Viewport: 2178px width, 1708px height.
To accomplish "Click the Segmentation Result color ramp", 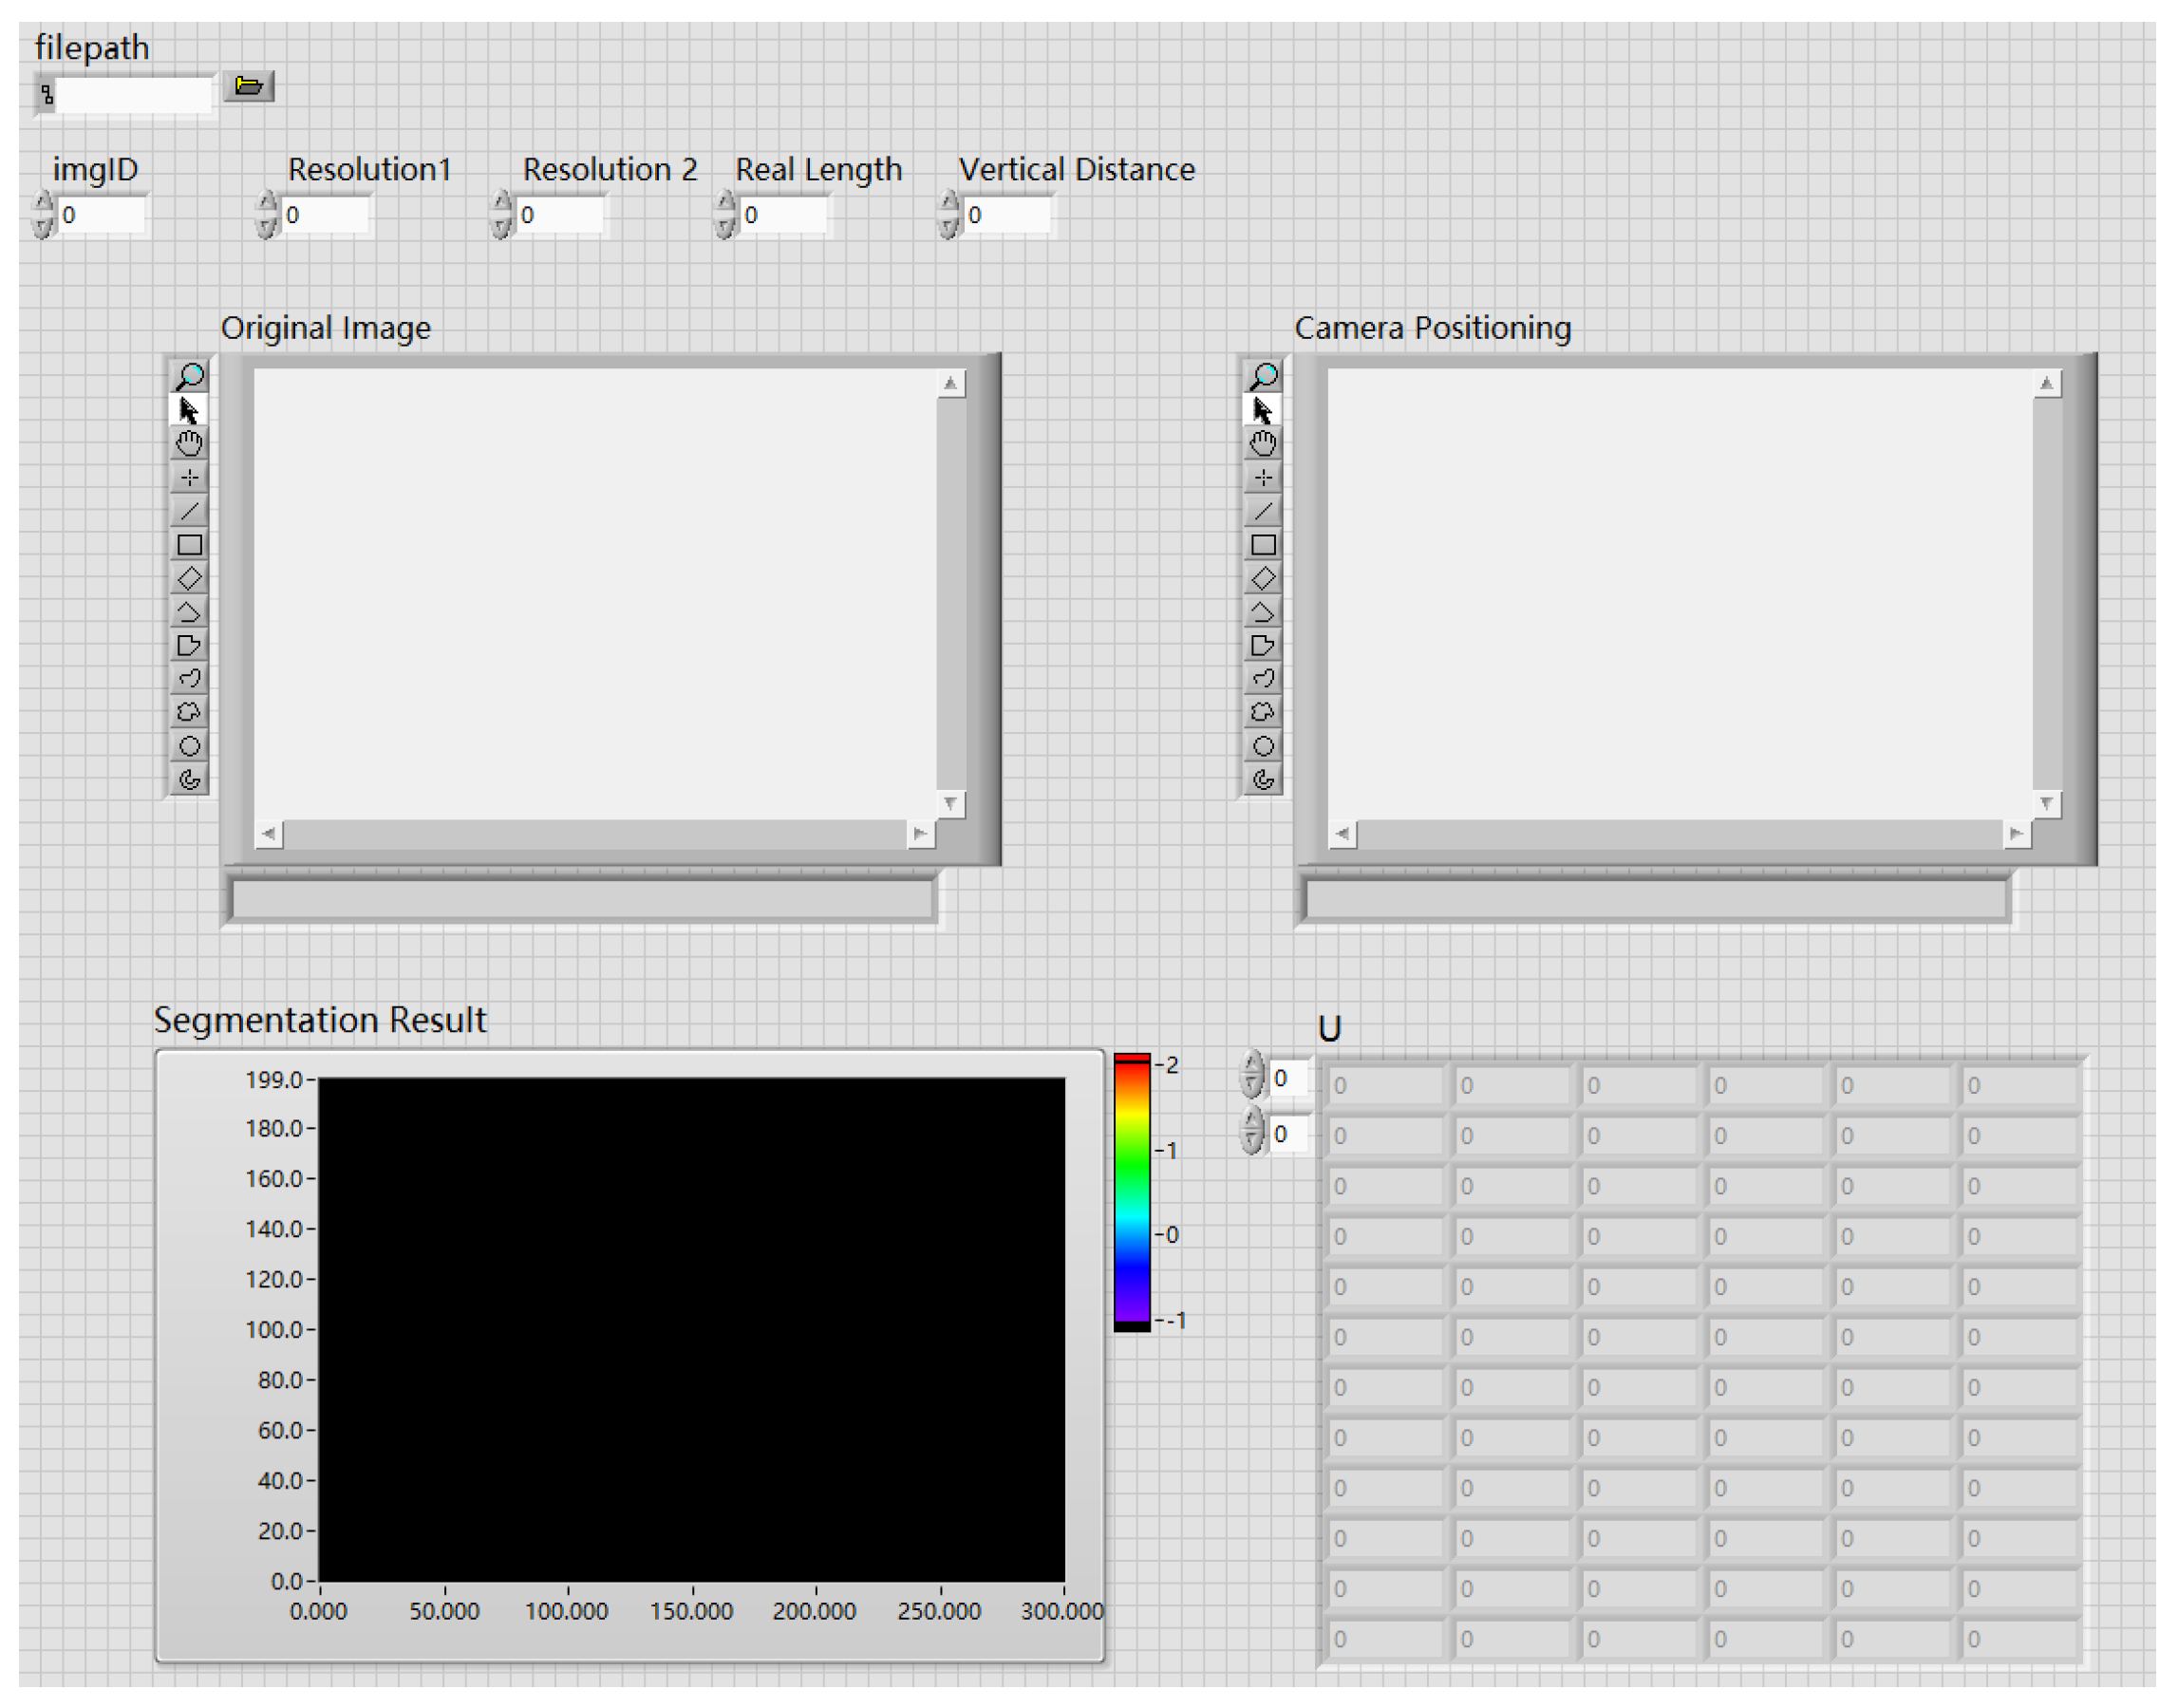I will [1132, 1192].
